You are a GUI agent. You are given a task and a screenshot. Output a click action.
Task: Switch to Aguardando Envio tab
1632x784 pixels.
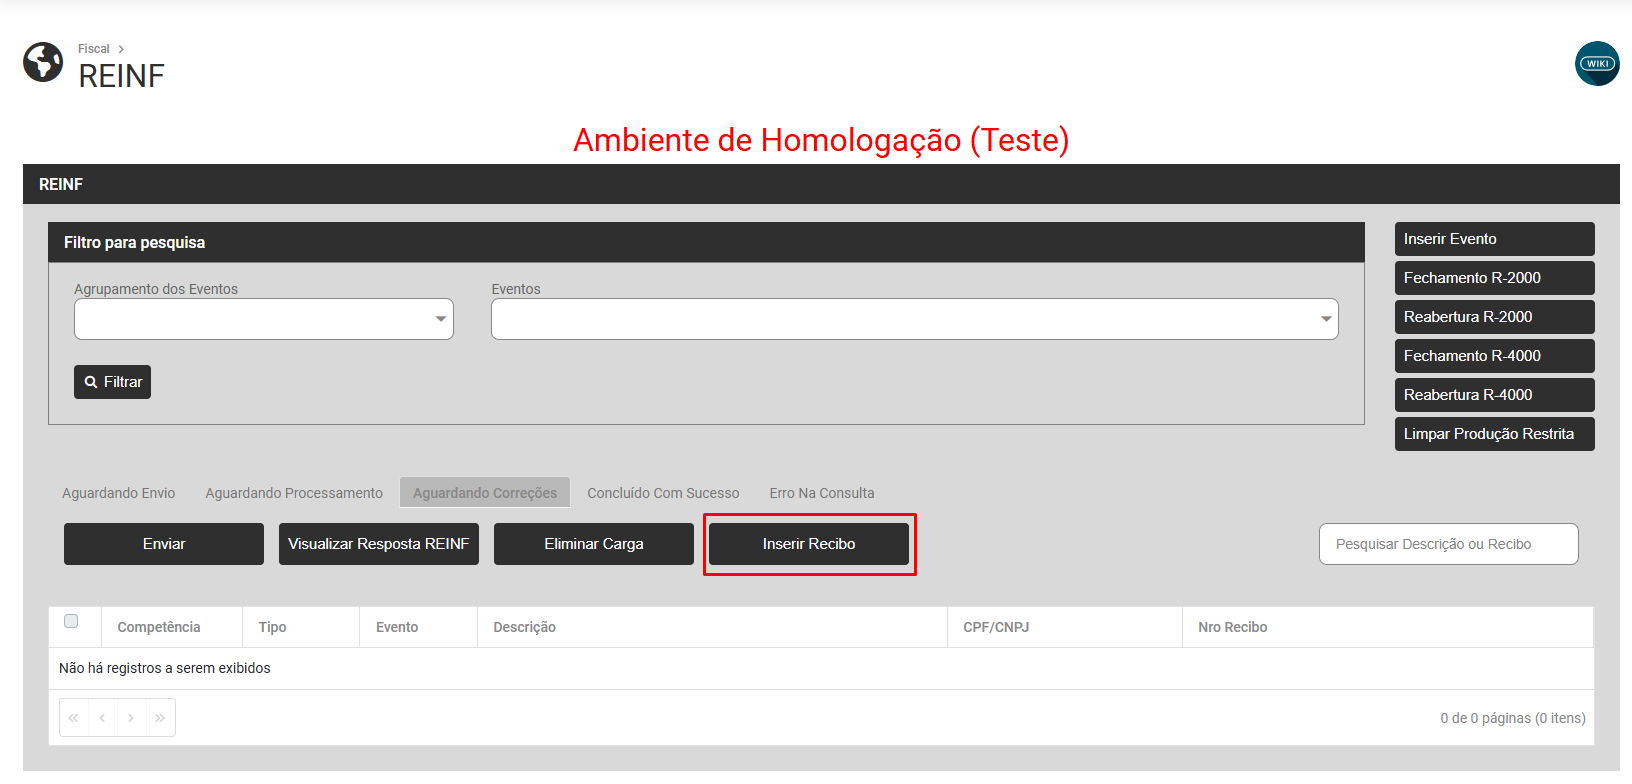[x=119, y=493]
